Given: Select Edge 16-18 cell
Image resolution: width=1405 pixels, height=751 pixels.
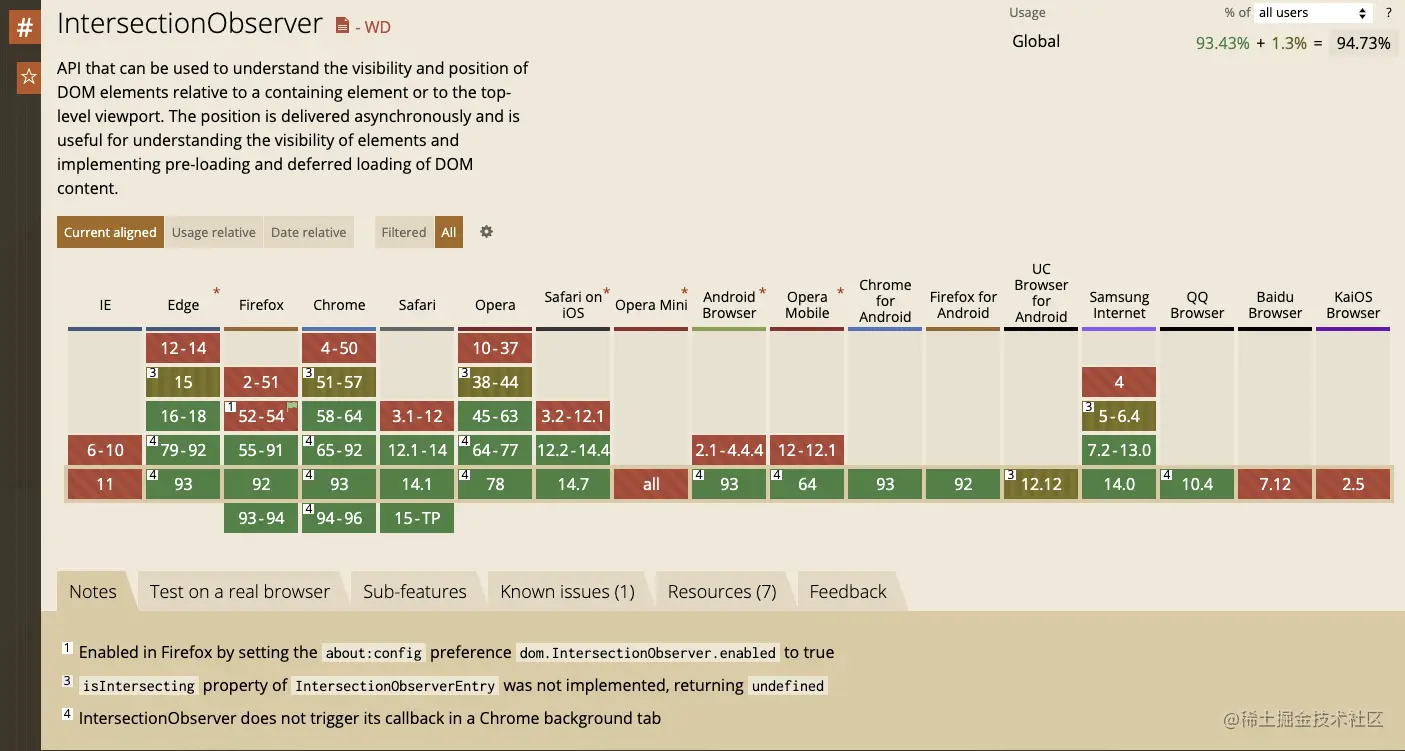Looking at the screenshot, I should point(183,416).
